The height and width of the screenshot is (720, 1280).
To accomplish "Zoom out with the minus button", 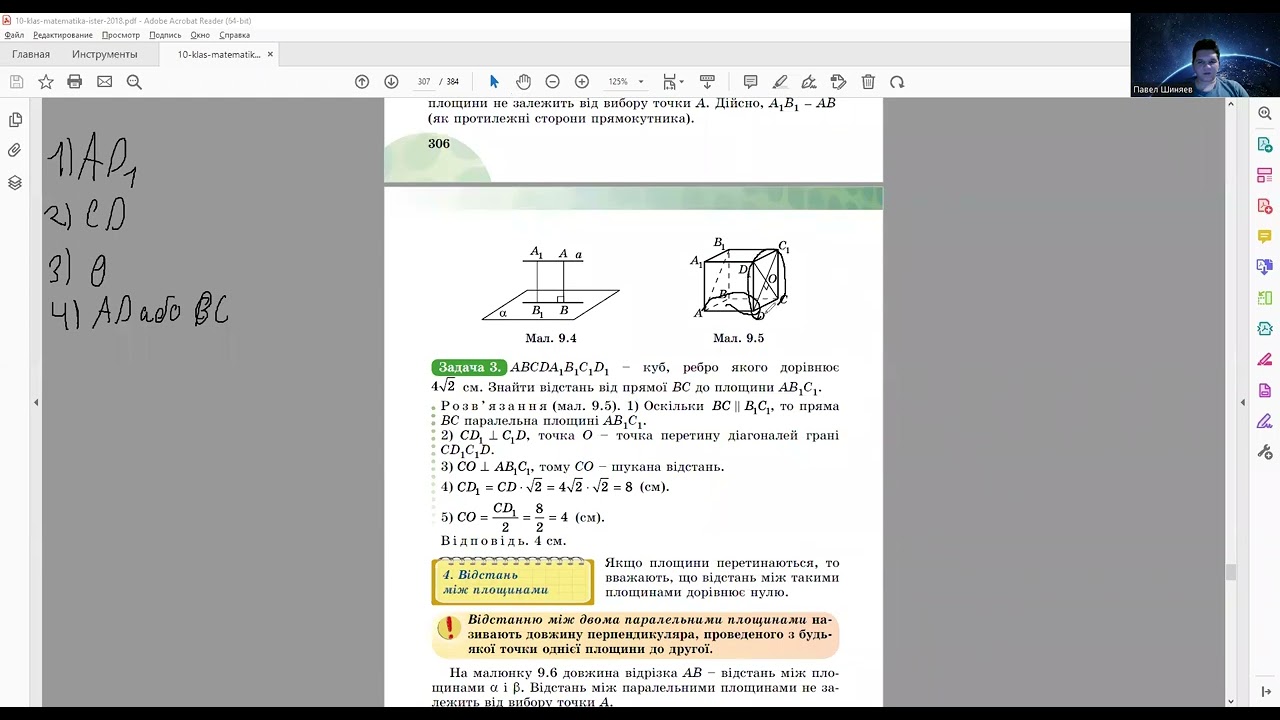I will [x=552, y=82].
